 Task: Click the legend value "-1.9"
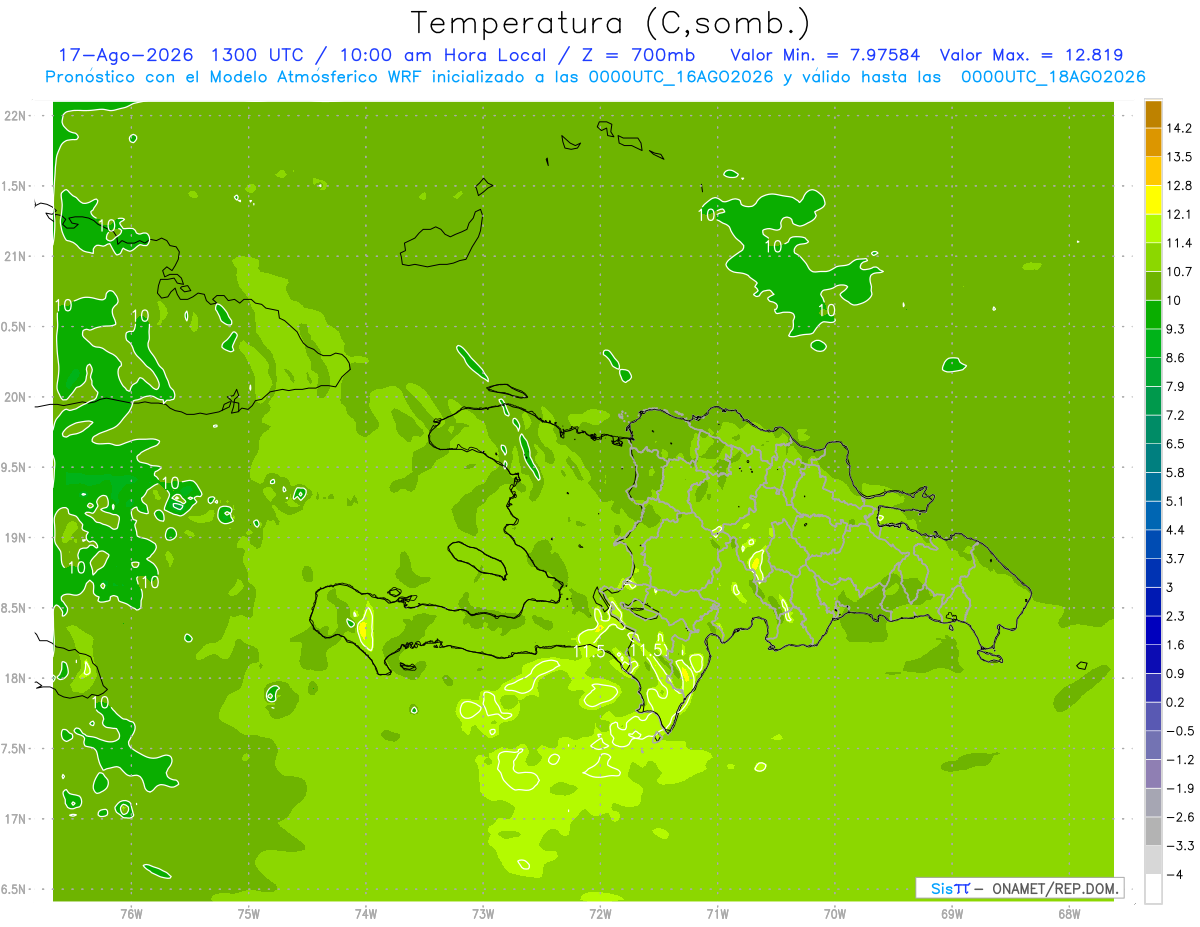(1180, 788)
